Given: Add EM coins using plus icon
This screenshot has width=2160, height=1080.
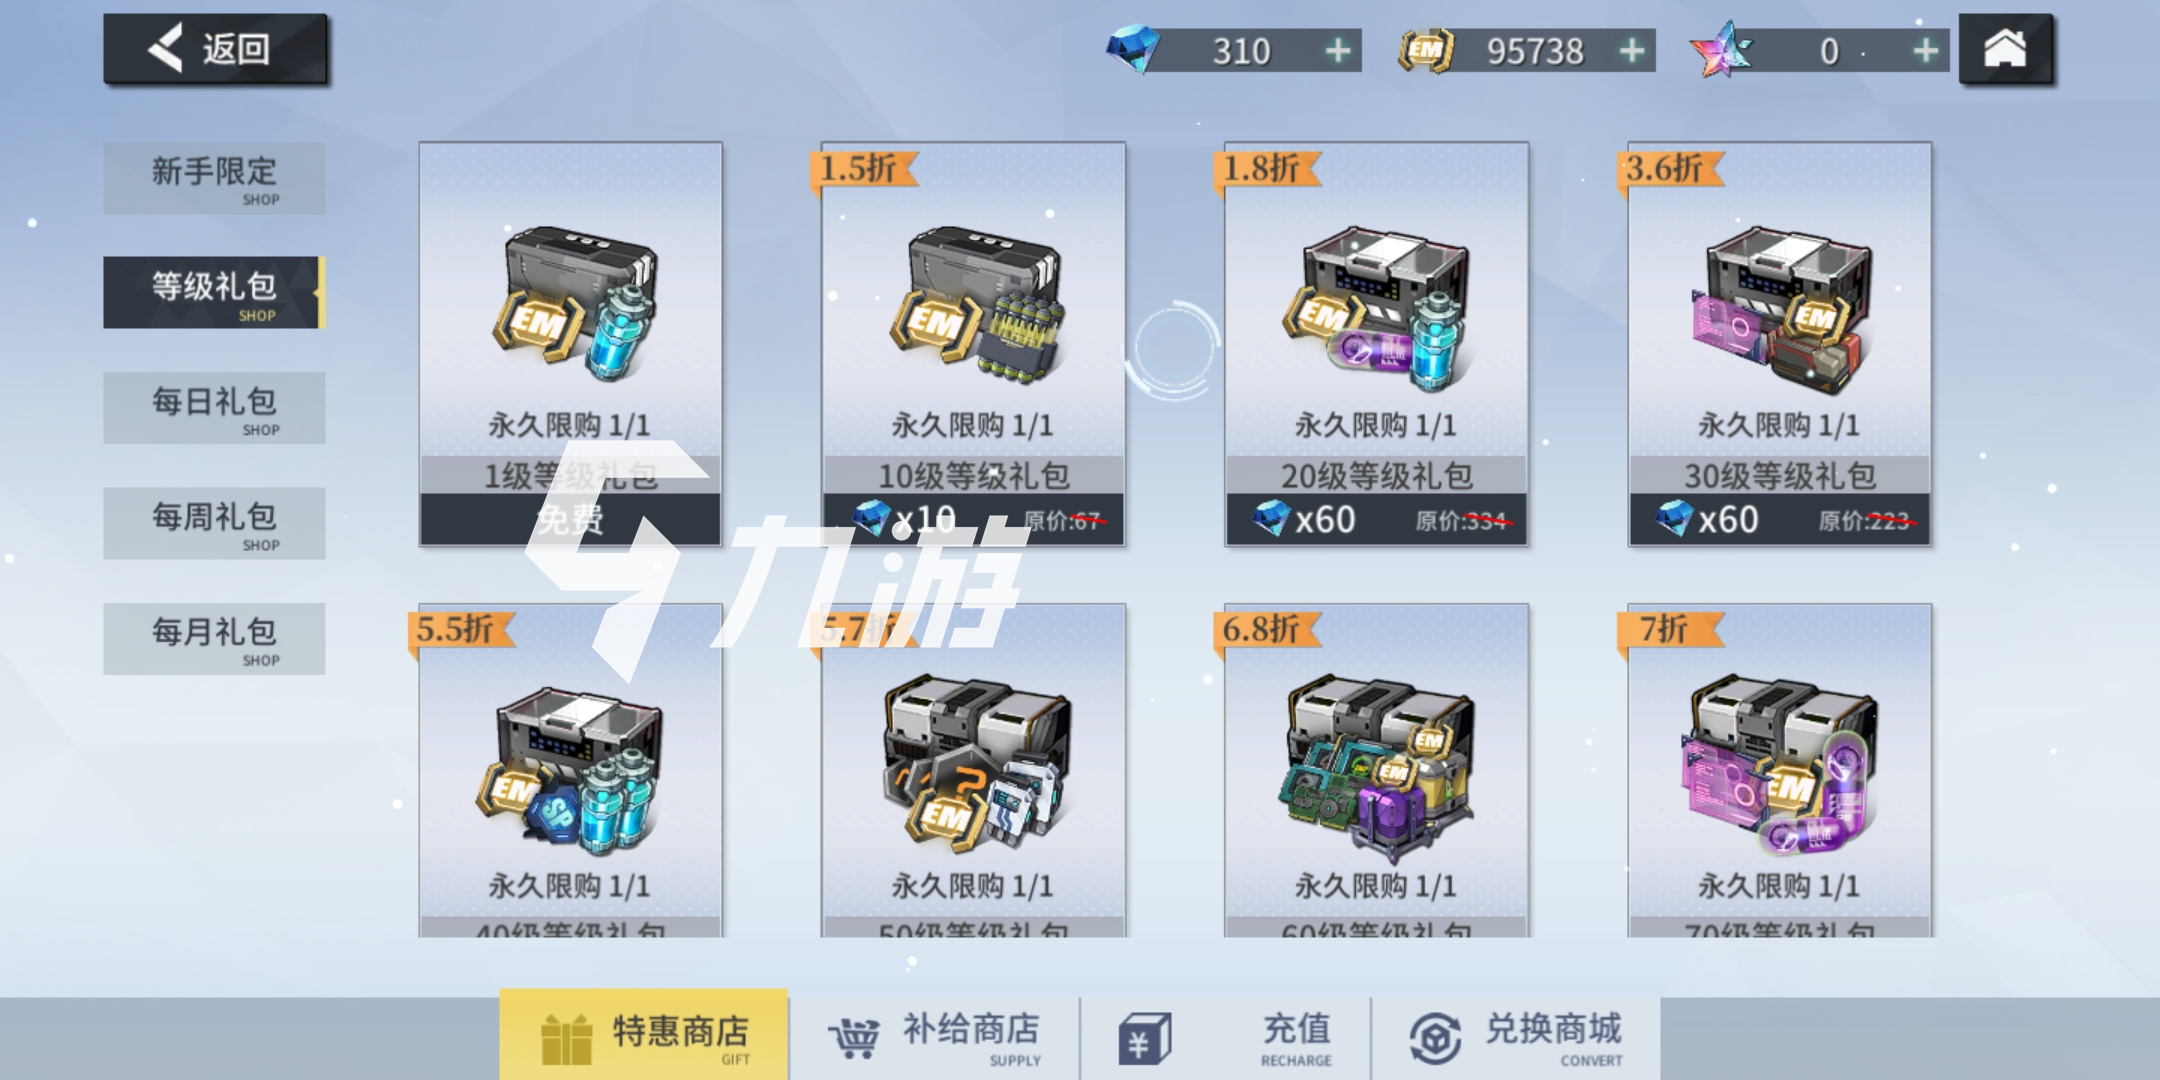Looking at the screenshot, I should pos(1631,50).
